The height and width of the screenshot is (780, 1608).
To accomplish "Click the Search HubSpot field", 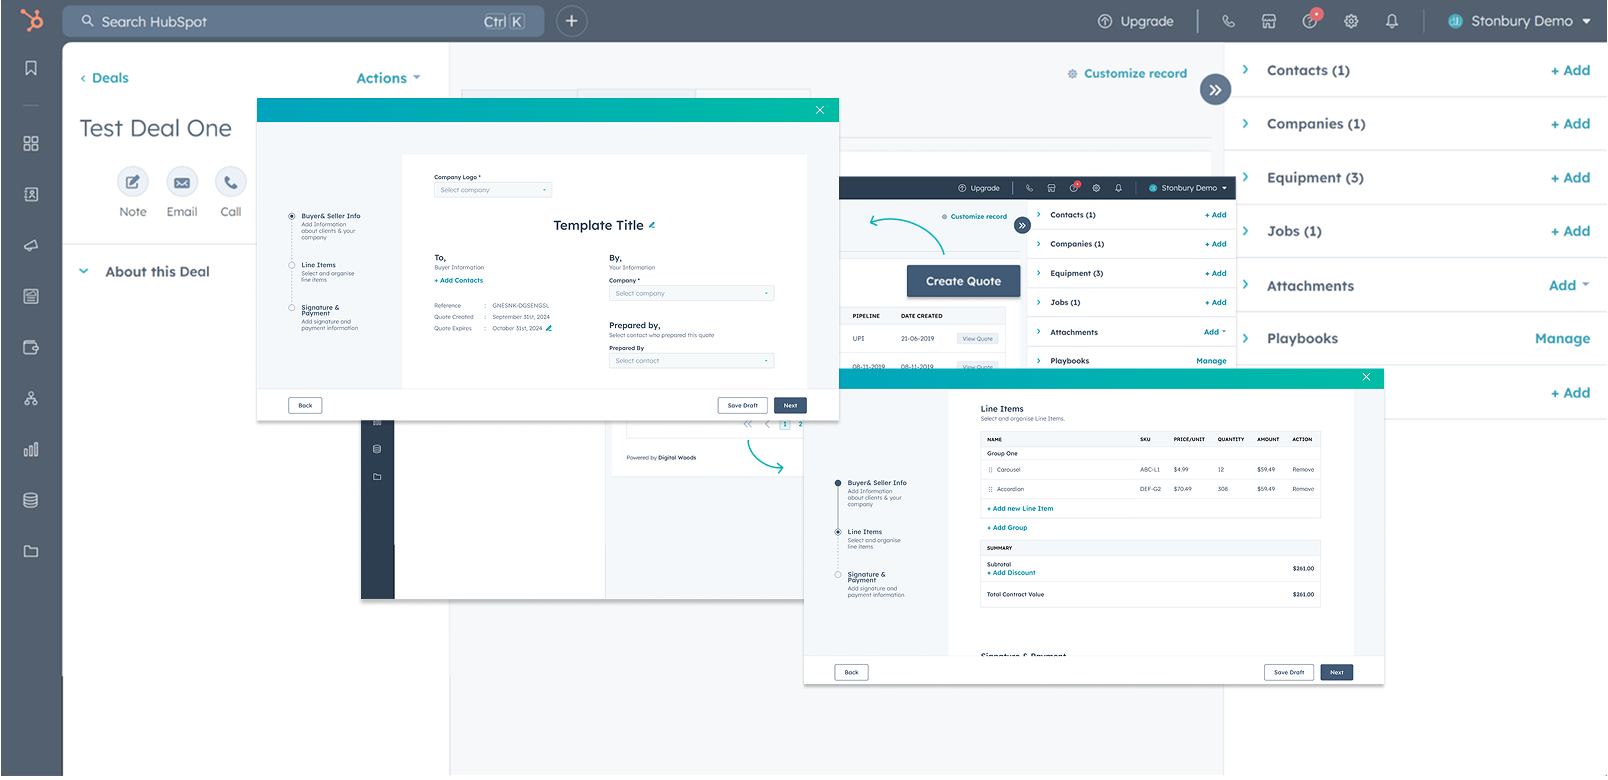I will pos(303,21).
